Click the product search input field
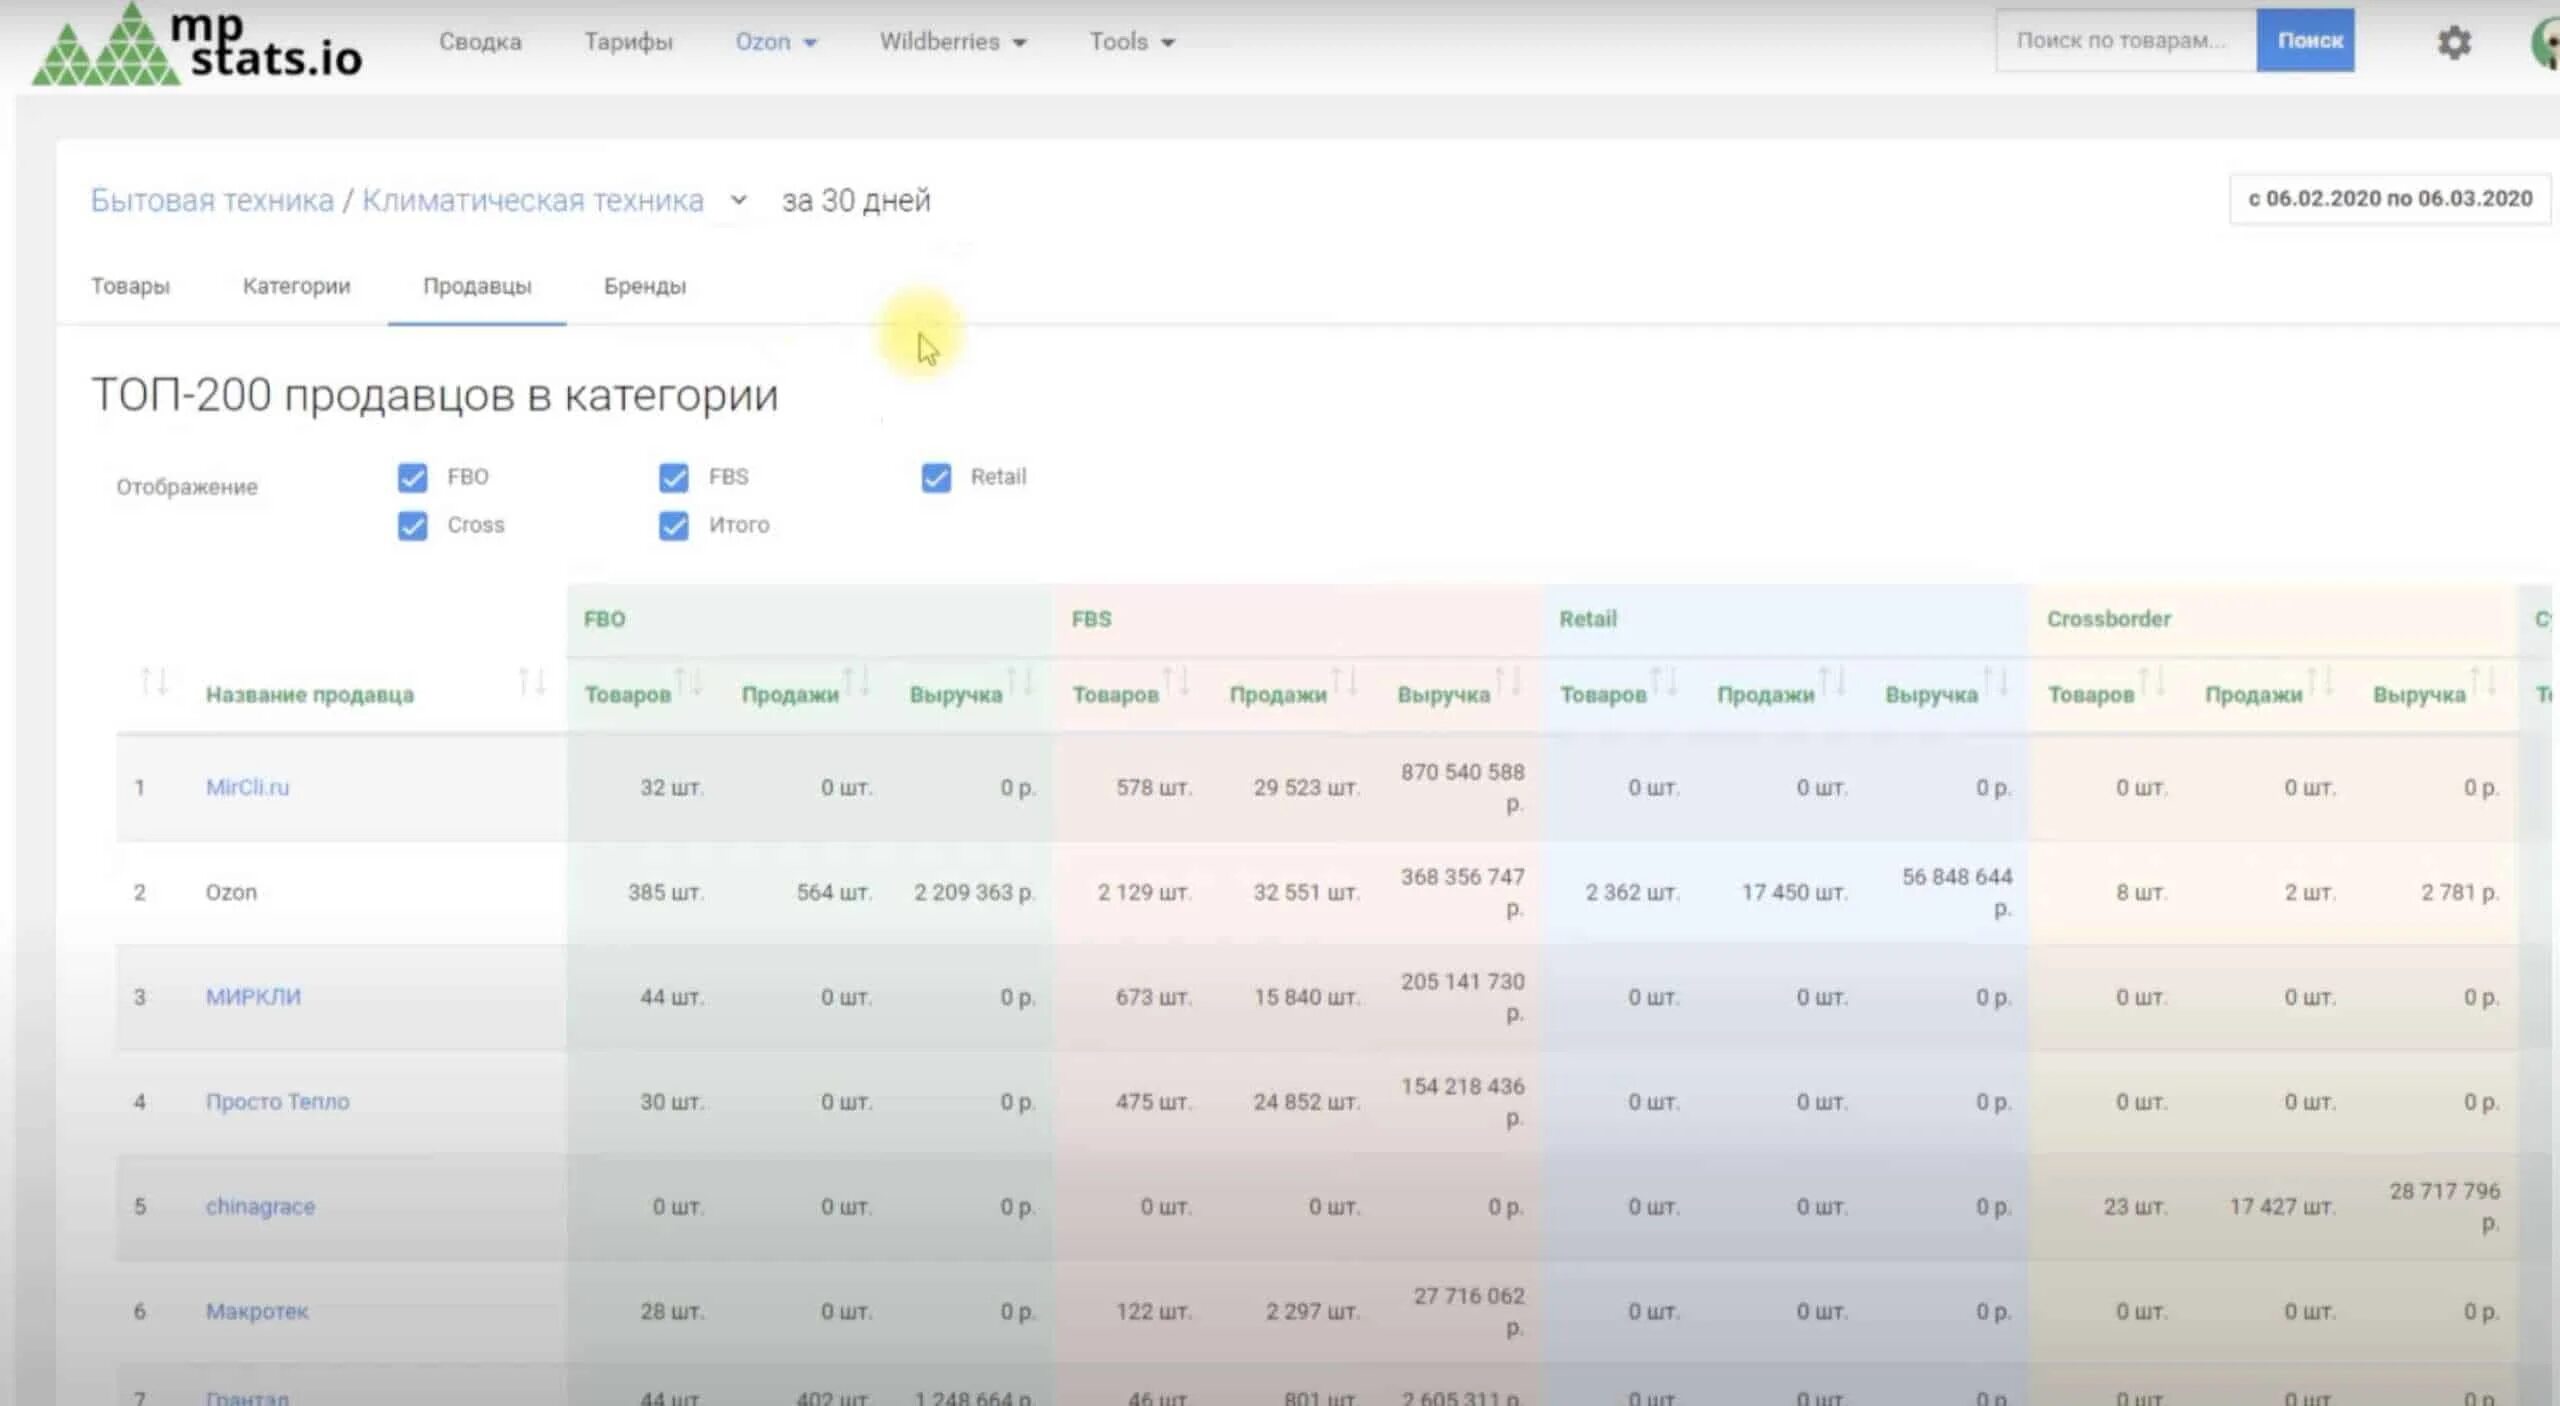2560x1406 pixels. [2124, 41]
